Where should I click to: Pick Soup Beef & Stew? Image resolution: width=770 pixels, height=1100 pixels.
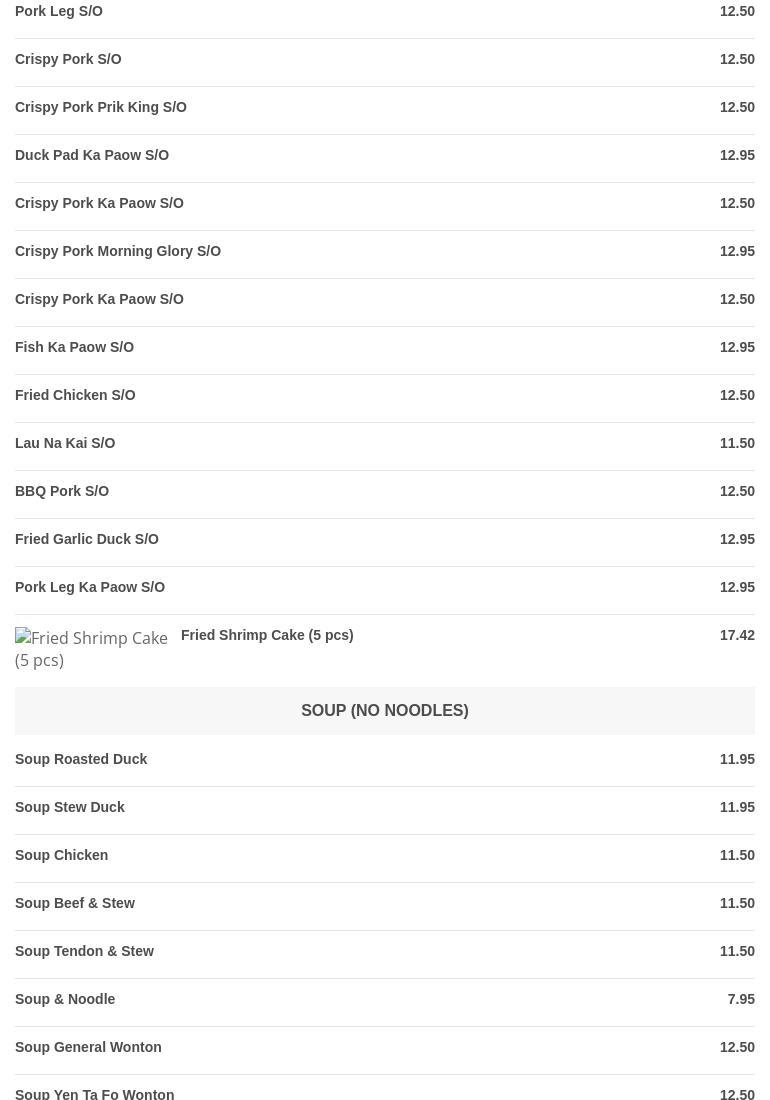(x=75, y=904)
